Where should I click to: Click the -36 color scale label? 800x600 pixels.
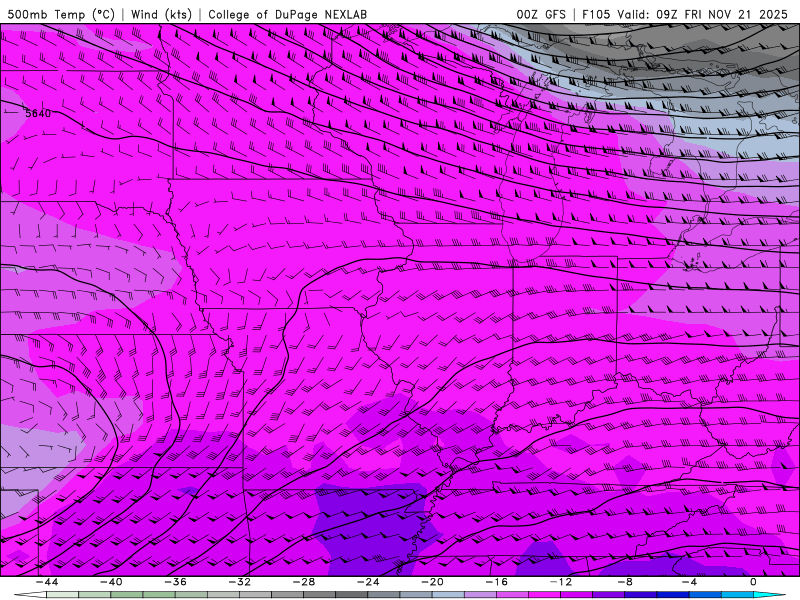tap(176, 582)
